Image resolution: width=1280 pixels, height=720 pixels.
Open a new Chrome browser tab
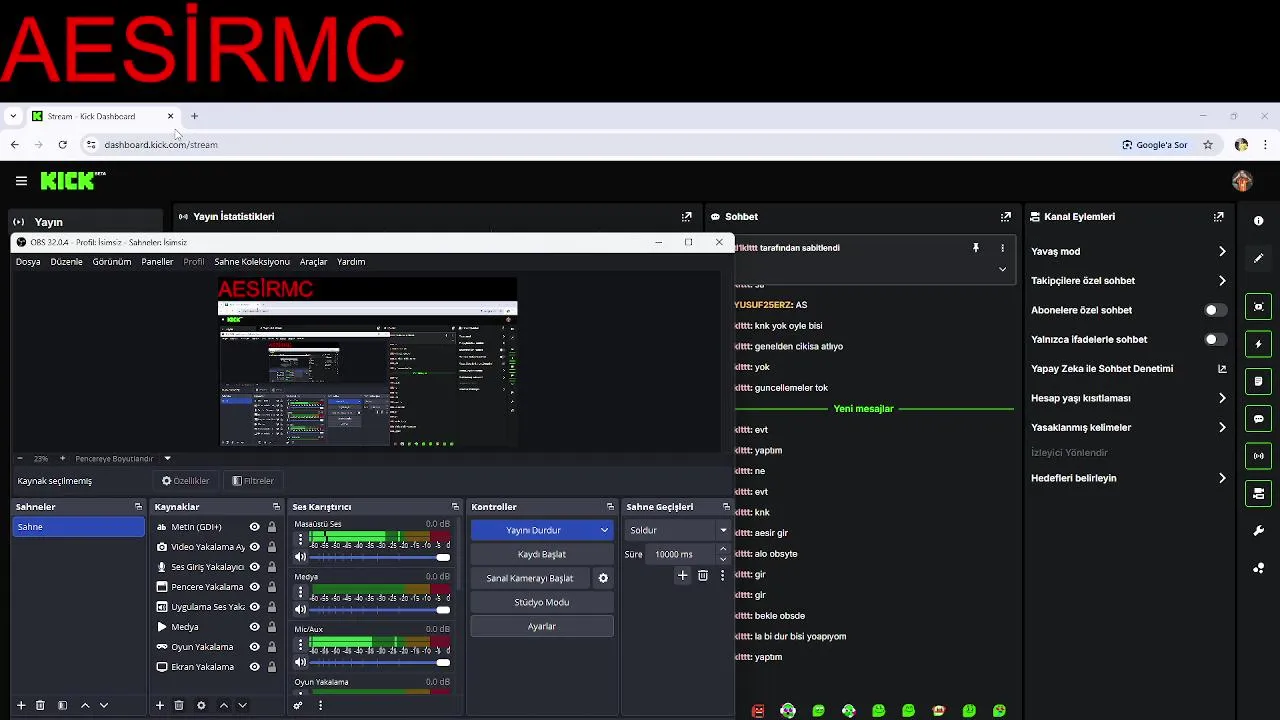pos(194,116)
